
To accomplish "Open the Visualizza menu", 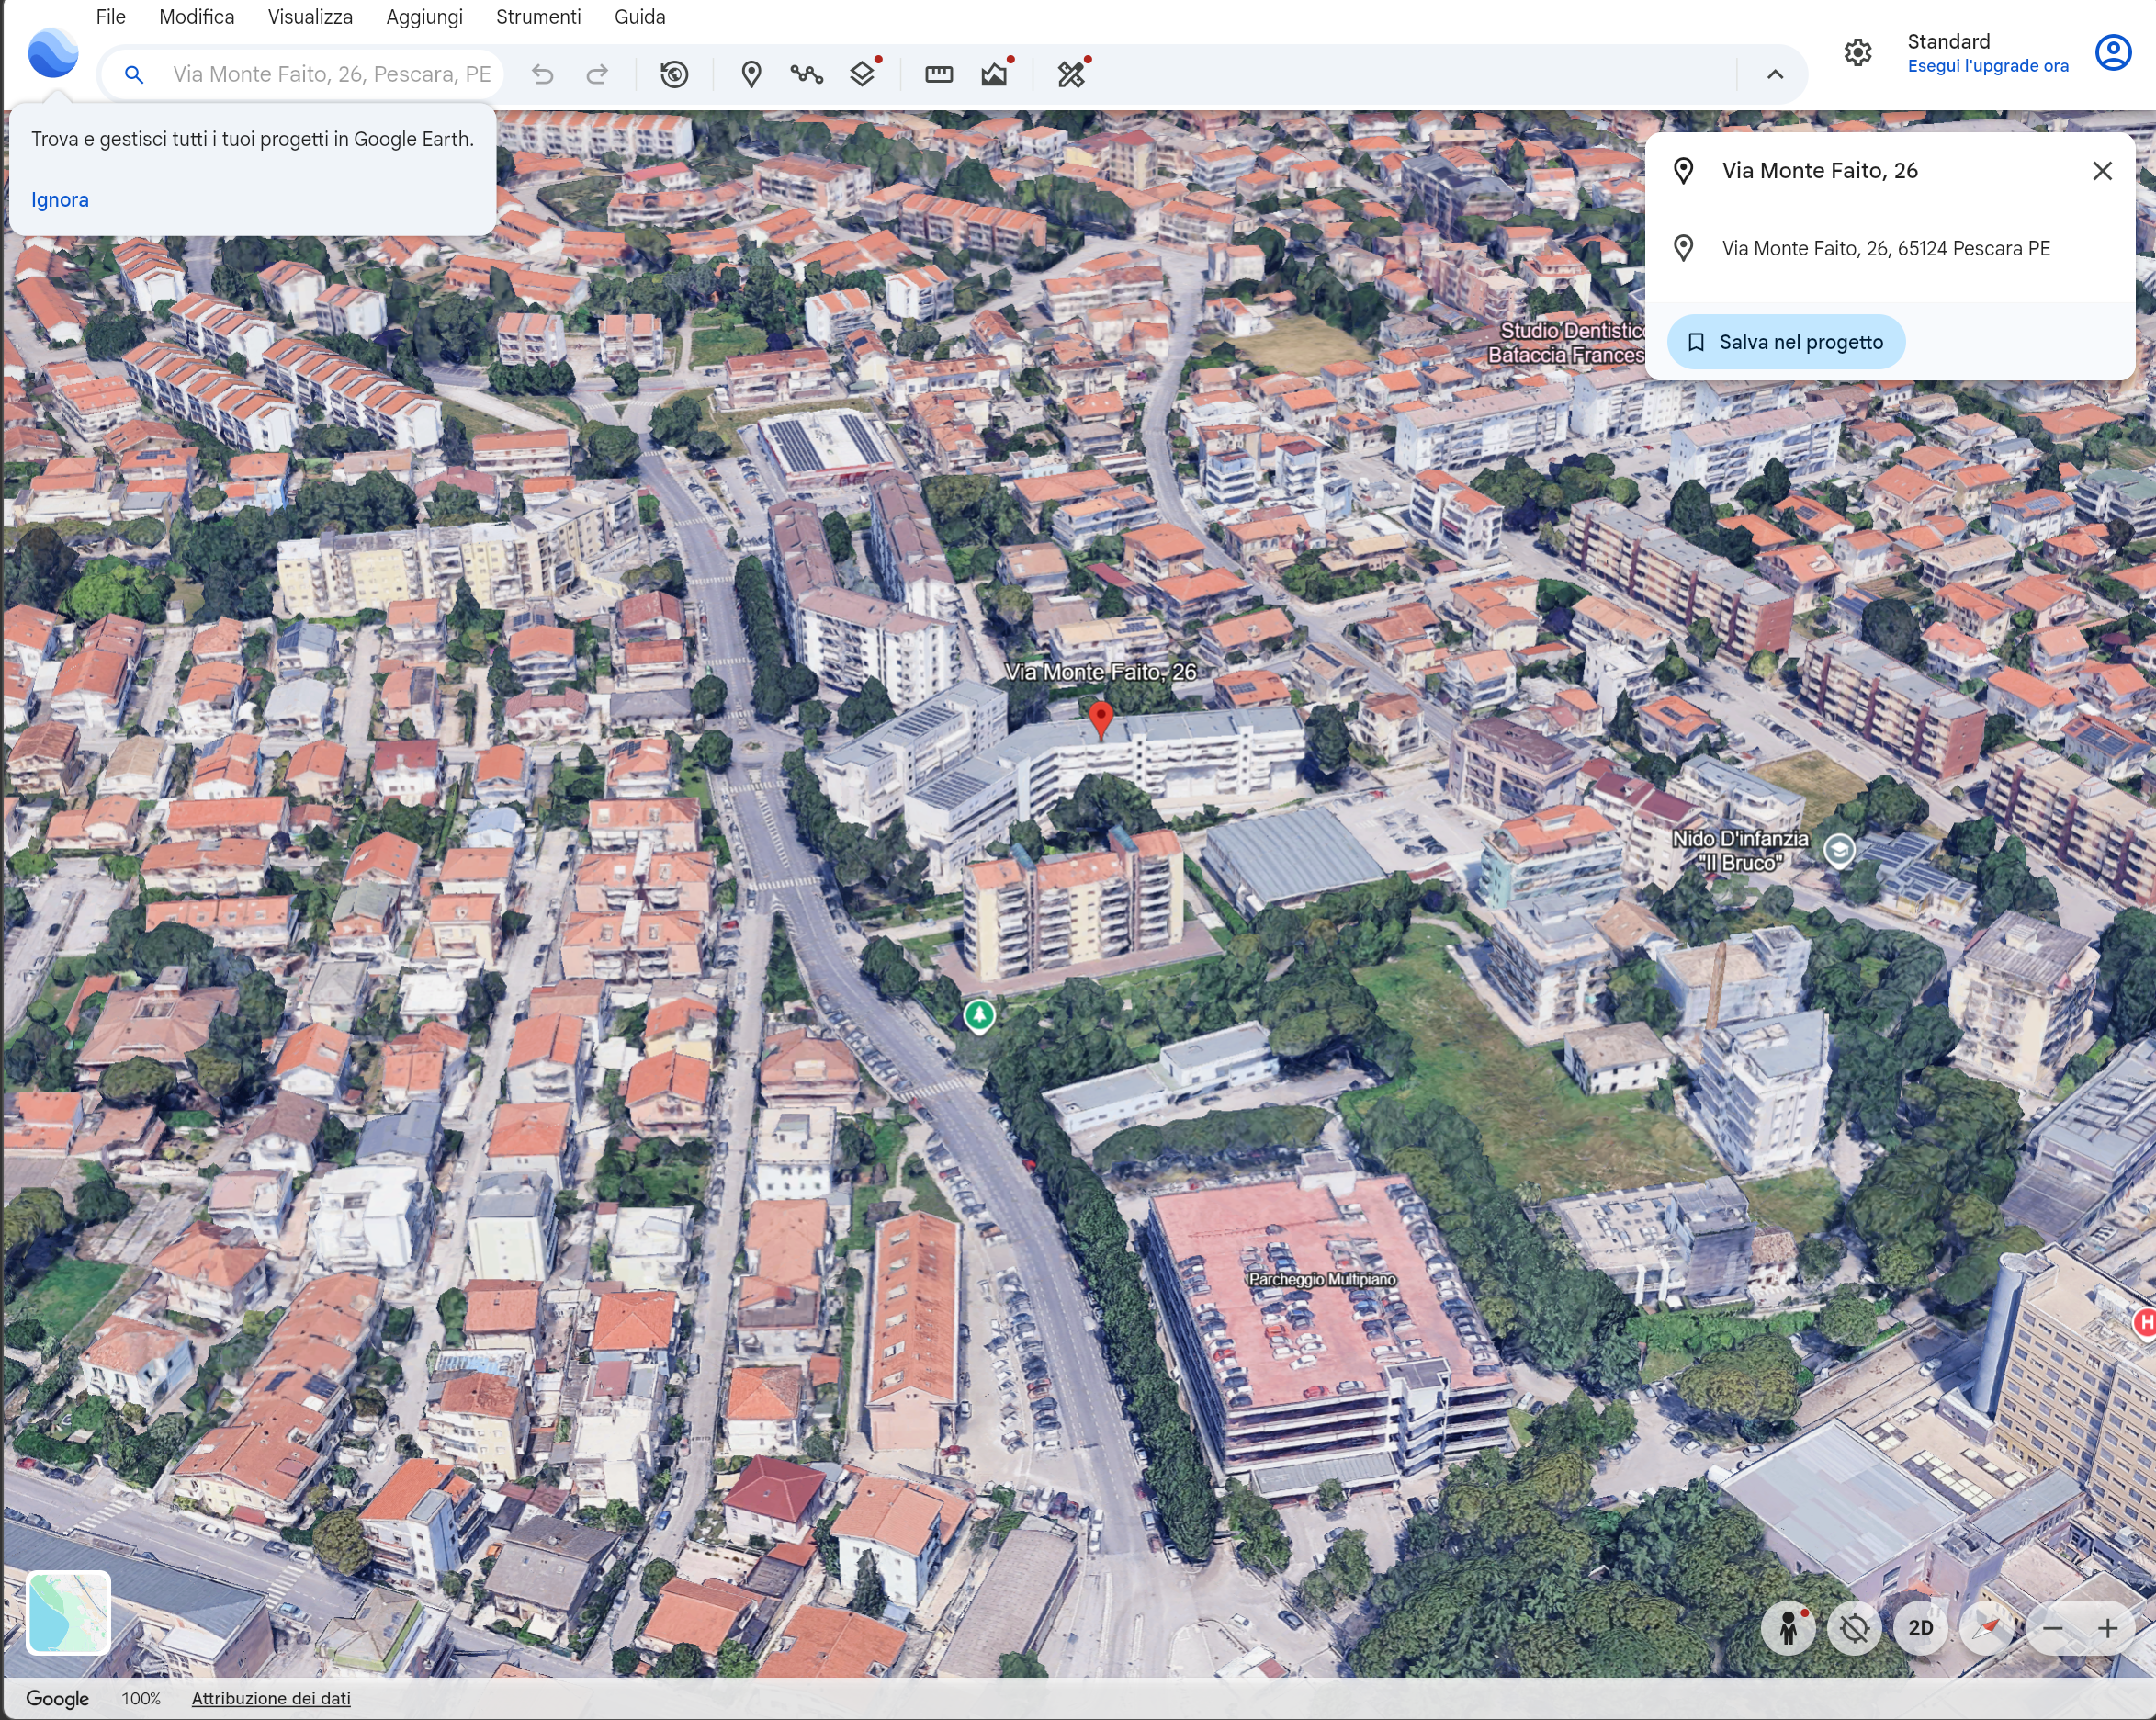I will click(x=310, y=17).
